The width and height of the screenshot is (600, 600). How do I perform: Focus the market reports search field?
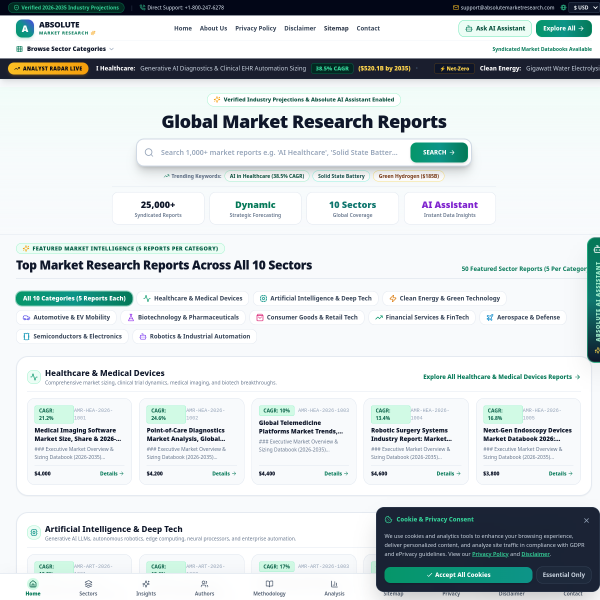point(279,152)
